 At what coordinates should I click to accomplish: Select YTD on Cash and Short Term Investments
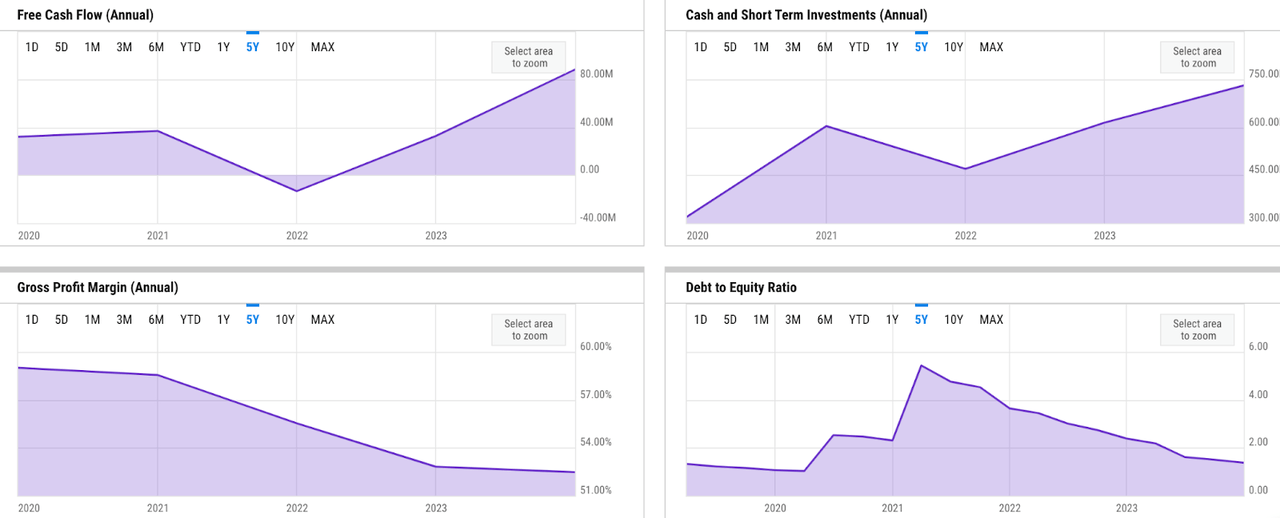[859, 47]
